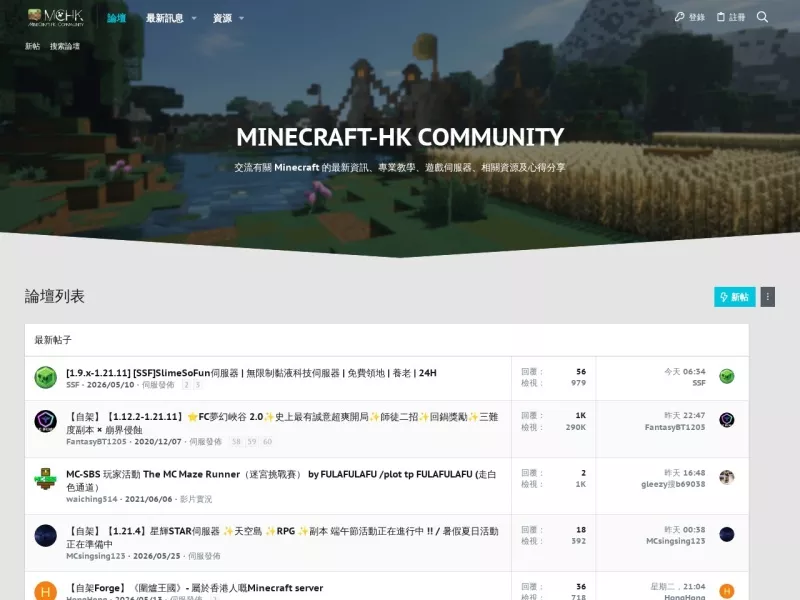The height and width of the screenshot is (600, 800).
Task: Click 昨天 00:38 latest post time
Action: [x=685, y=530]
